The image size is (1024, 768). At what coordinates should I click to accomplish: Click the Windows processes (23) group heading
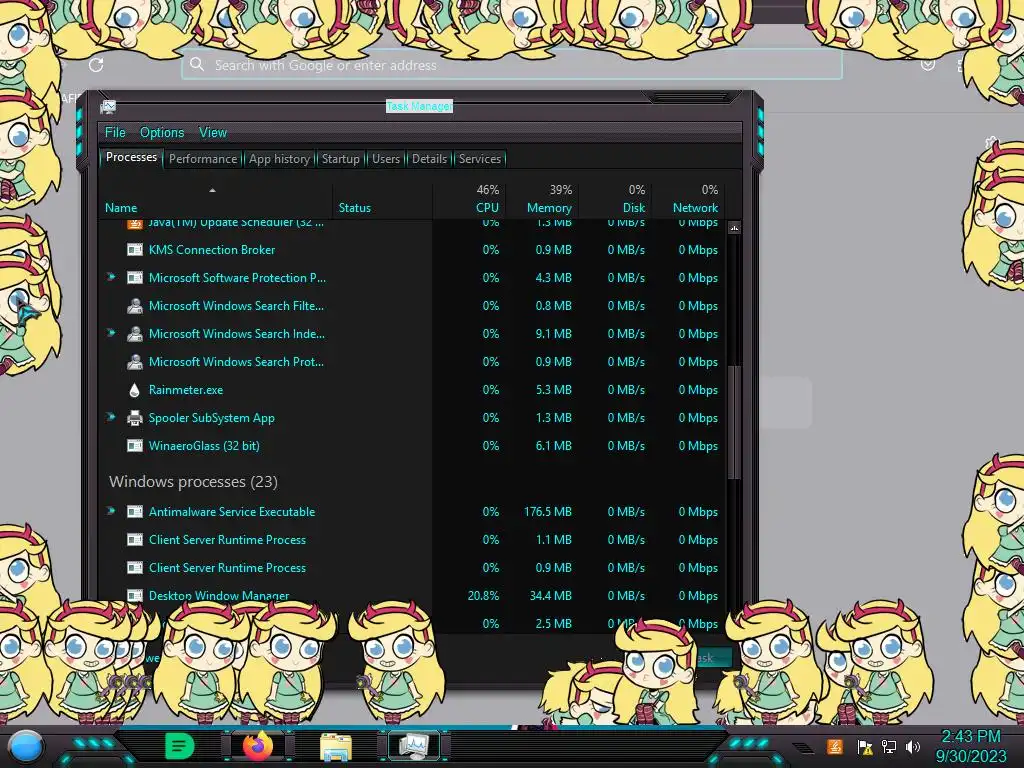coord(193,482)
